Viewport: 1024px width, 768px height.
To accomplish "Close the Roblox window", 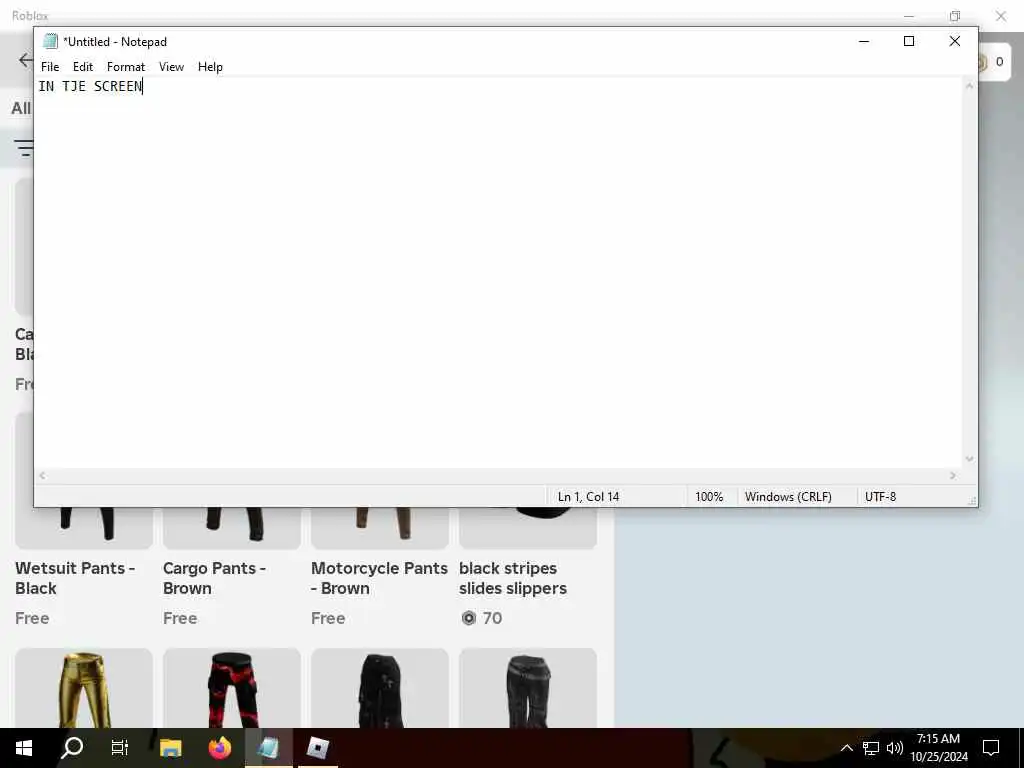I will click(x=1000, y=16).
